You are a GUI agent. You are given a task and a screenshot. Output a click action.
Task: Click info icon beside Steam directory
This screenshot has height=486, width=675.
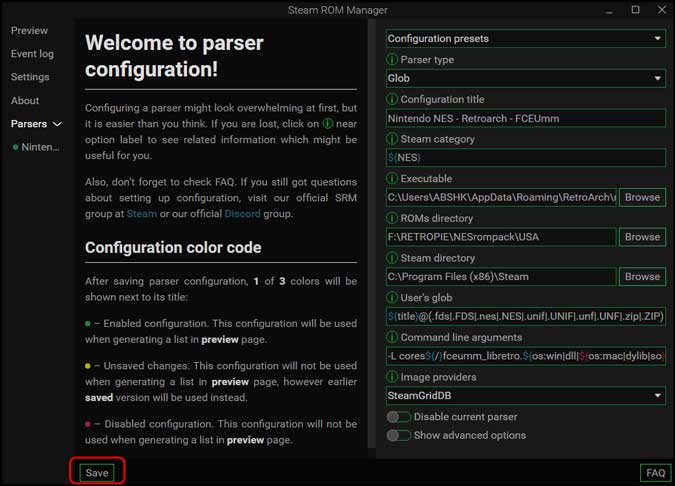(x=392, y=258)
